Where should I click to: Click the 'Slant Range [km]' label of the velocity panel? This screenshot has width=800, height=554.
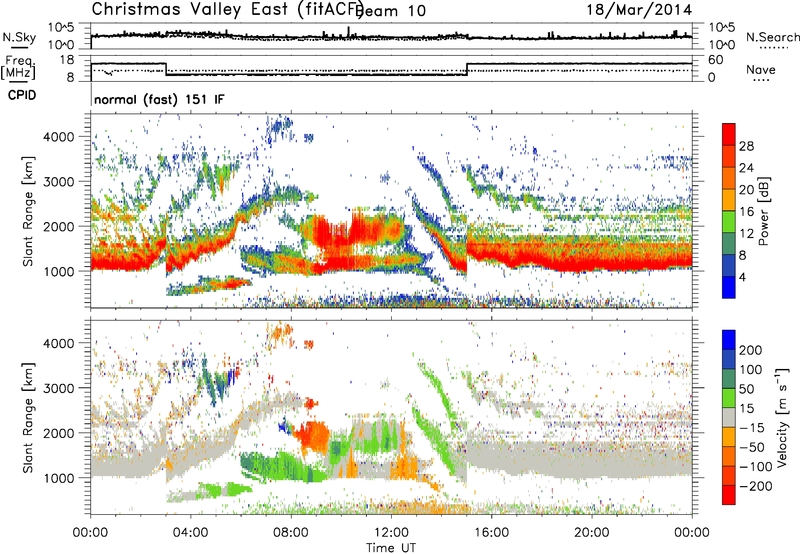point(28,417)
